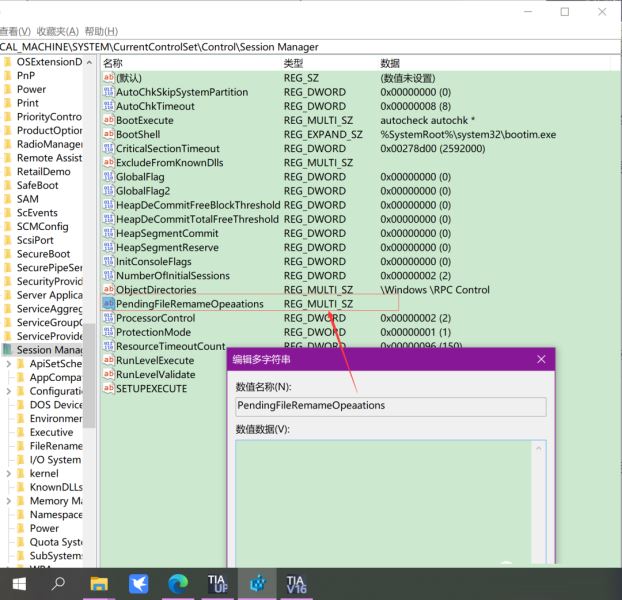The height and width of the screenshot is (600, 622).
Task: Click the SETUPEXECUTE value icon
Action: pos(108,388)
